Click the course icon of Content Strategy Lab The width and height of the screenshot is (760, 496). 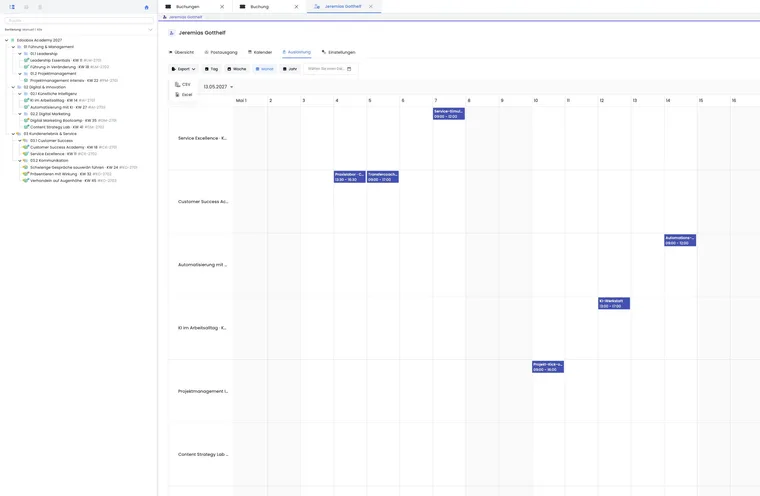pos(26,127)
